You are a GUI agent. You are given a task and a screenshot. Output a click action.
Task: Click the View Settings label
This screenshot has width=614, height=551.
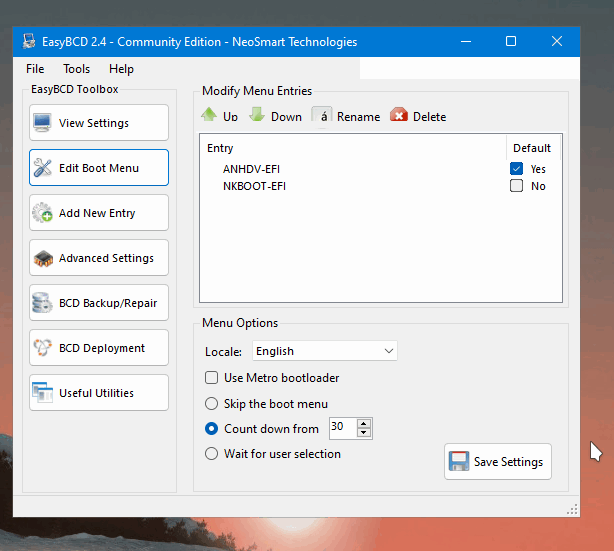pyautogui.click(x=94, y=123)
